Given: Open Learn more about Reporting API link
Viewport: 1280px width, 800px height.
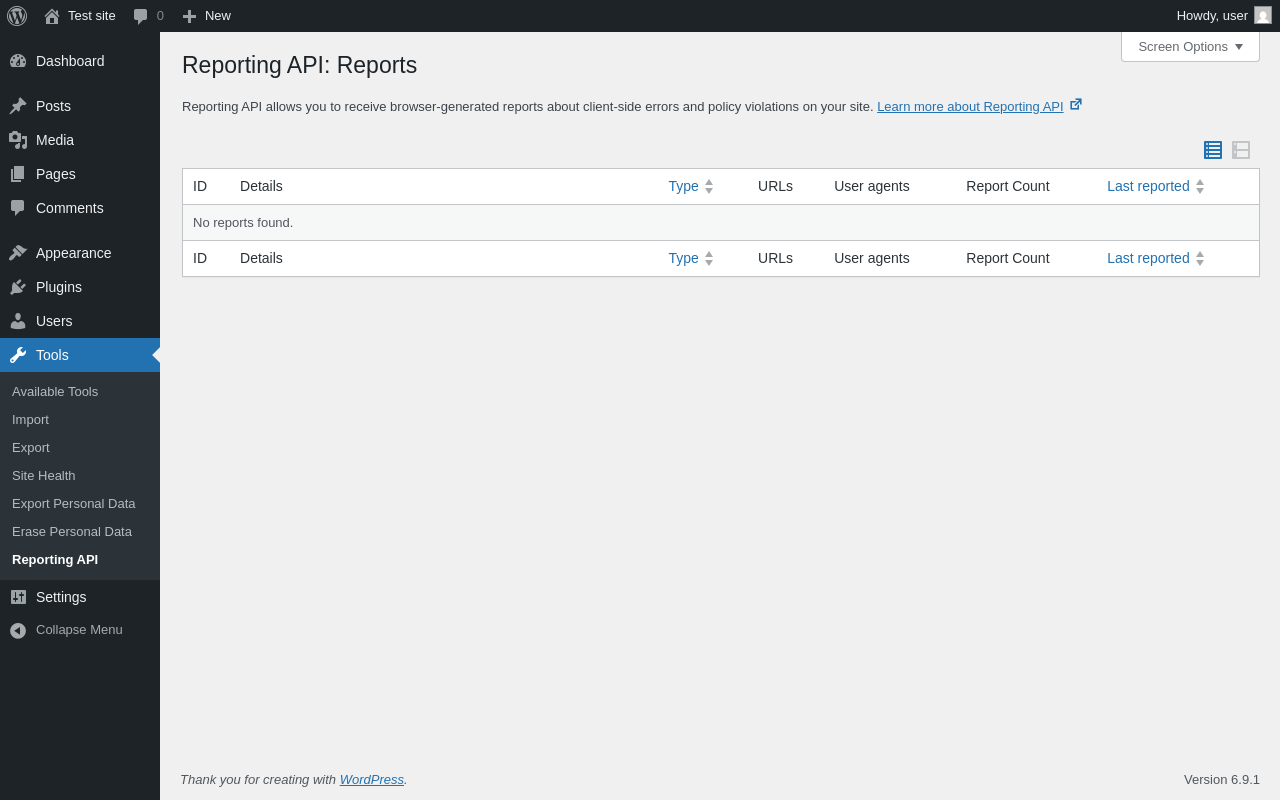Looking at the screenshot, I should tap(970, 107).
